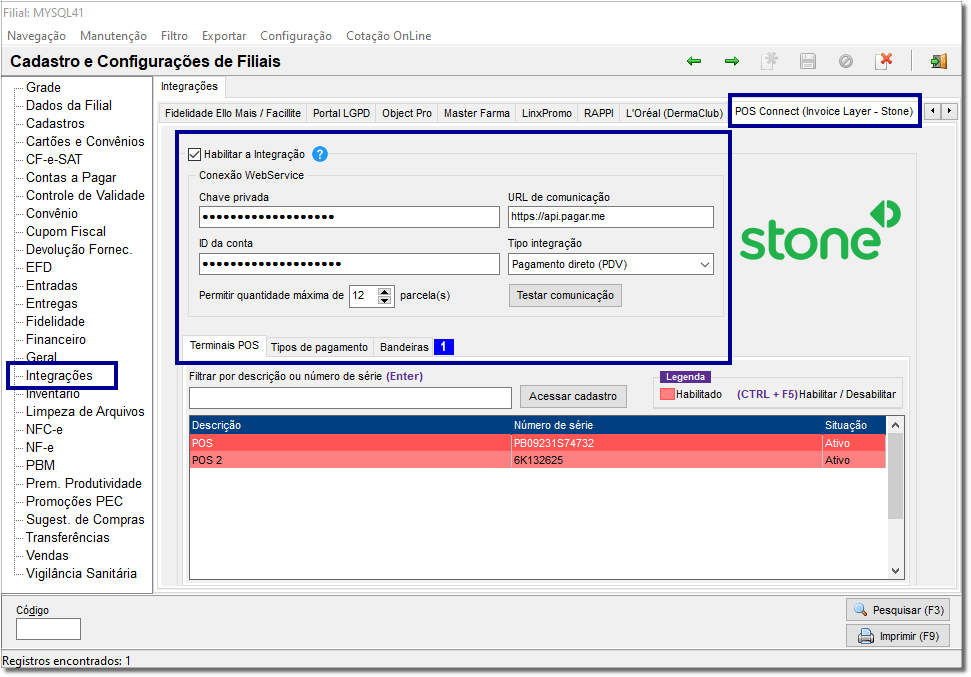Open the Cotação OnLine menu
The width and height of the screenshot is (971, 677).
click(389, 36)
